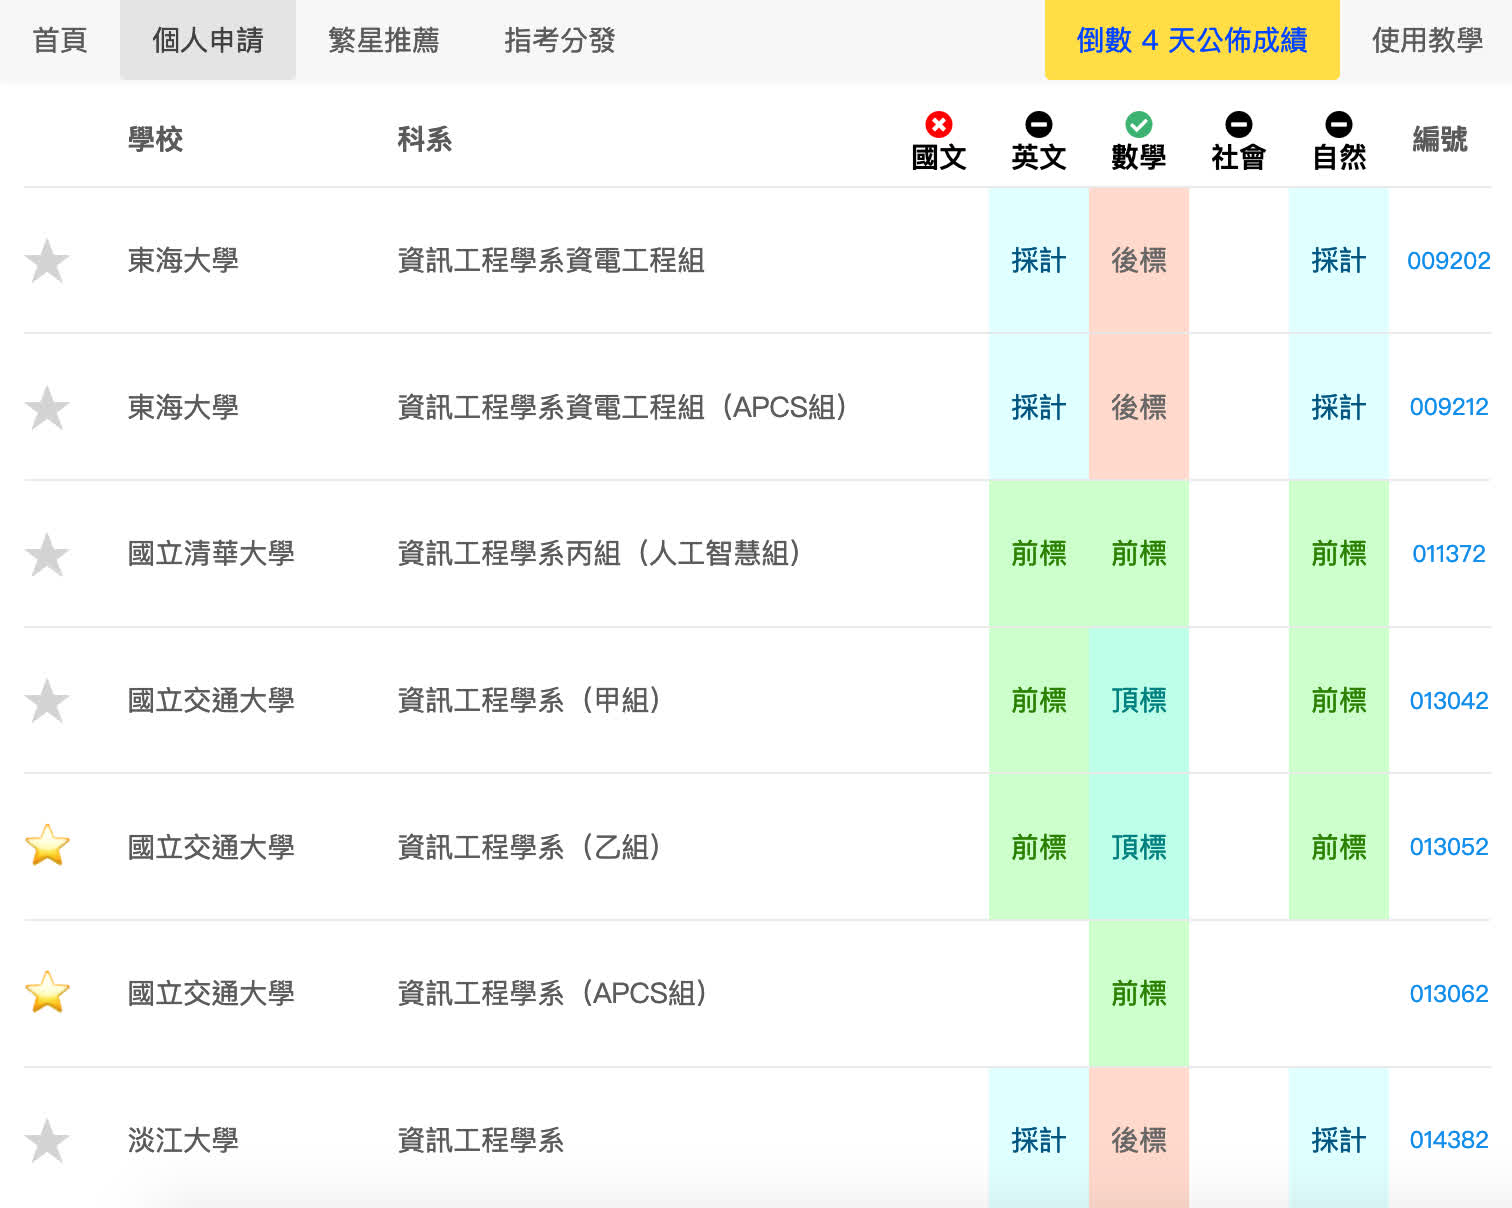
Task: Click the 後標 math cell in 淡江大學 row
Action: [1139, 1140]
